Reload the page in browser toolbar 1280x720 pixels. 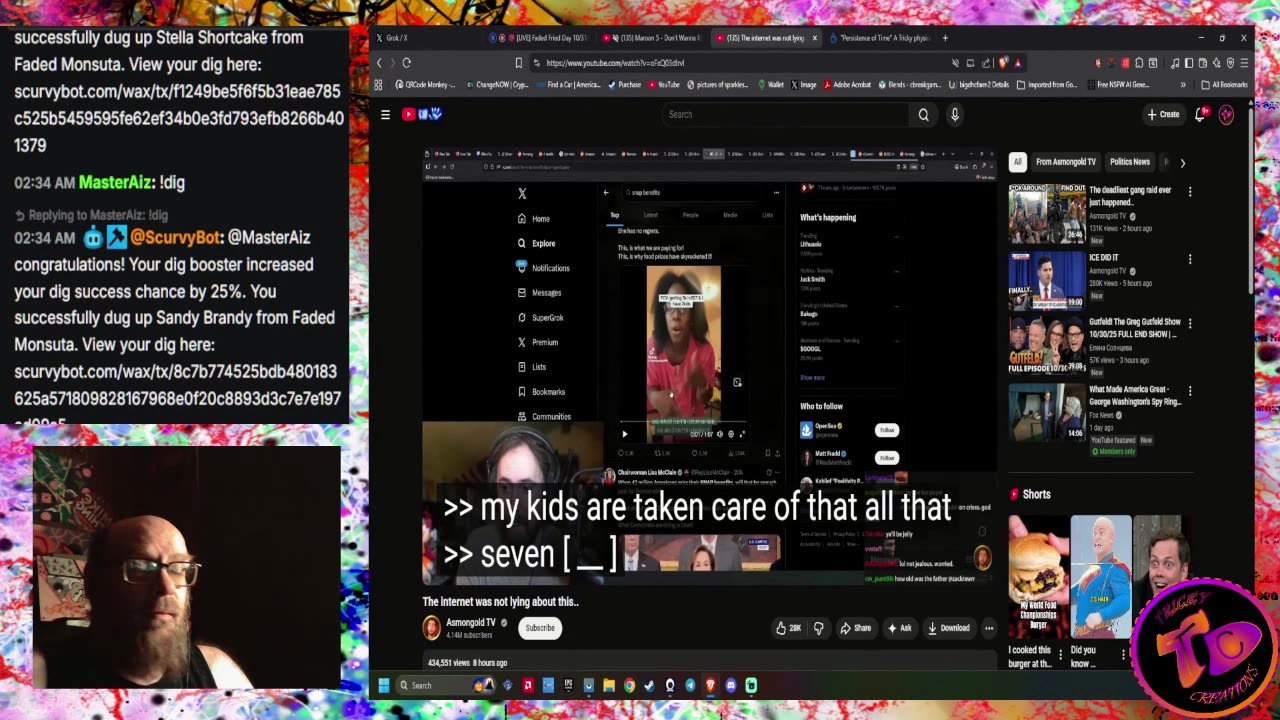tap(407, 63)
